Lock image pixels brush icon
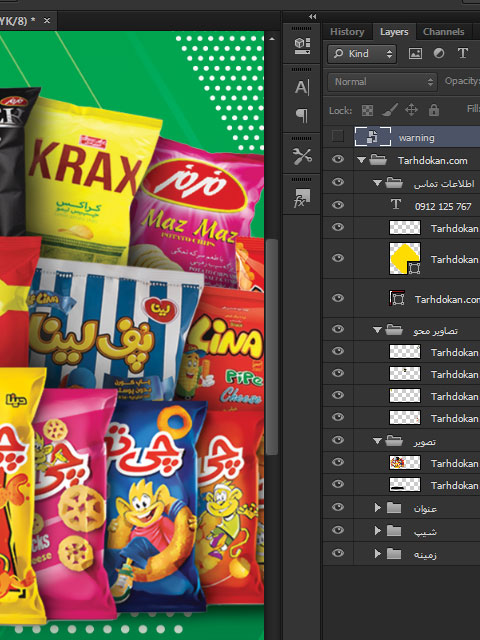This screenshot has width=480, height=640. coord(389,110)
